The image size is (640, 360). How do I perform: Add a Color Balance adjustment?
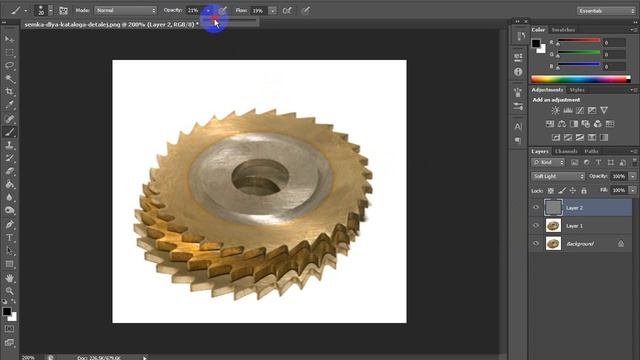point(562,124)
